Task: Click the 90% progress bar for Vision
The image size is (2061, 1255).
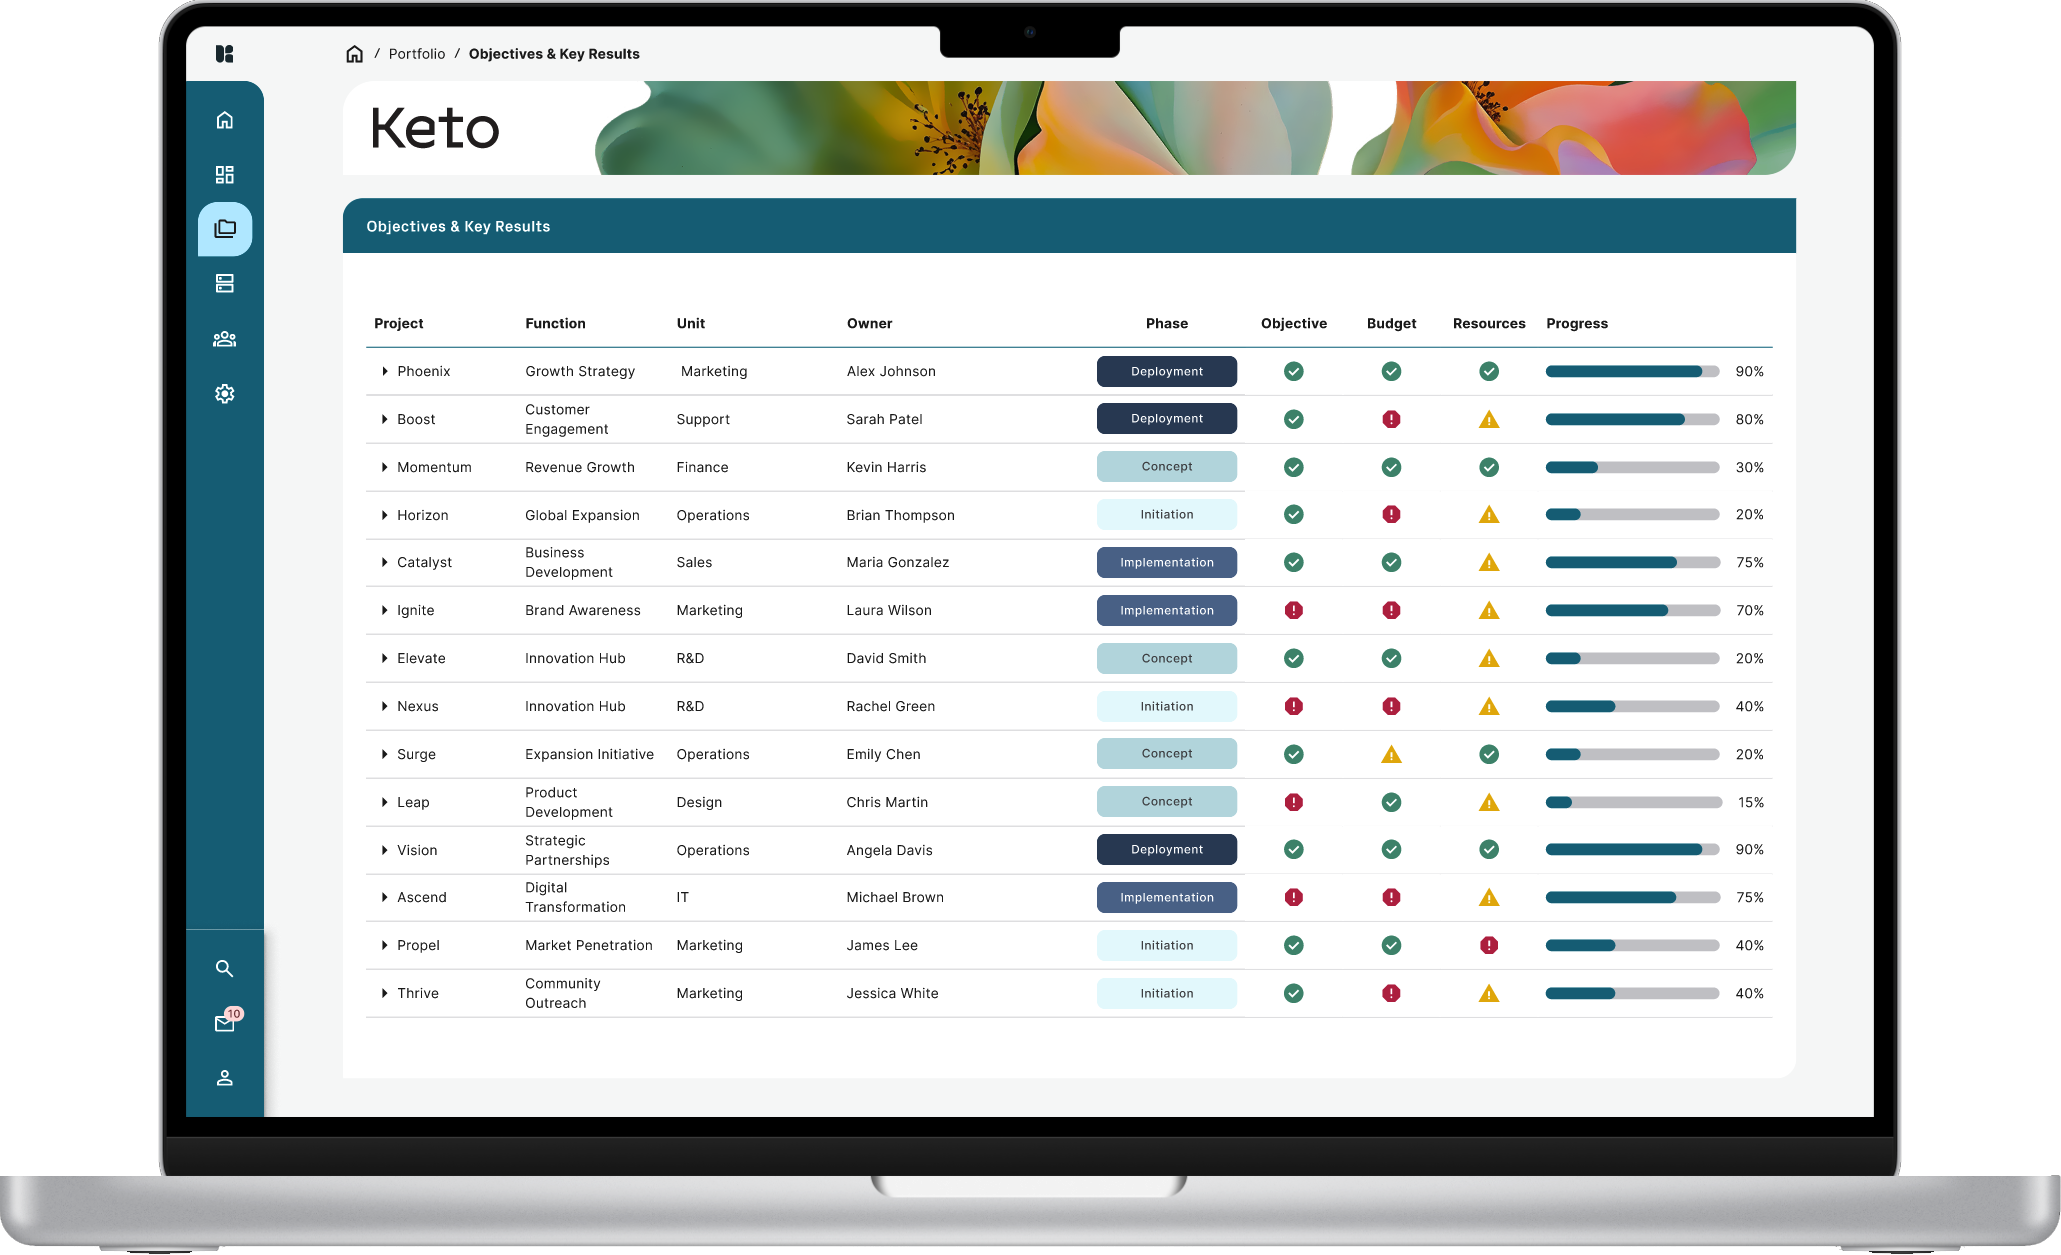Action: coord(1630,849)
